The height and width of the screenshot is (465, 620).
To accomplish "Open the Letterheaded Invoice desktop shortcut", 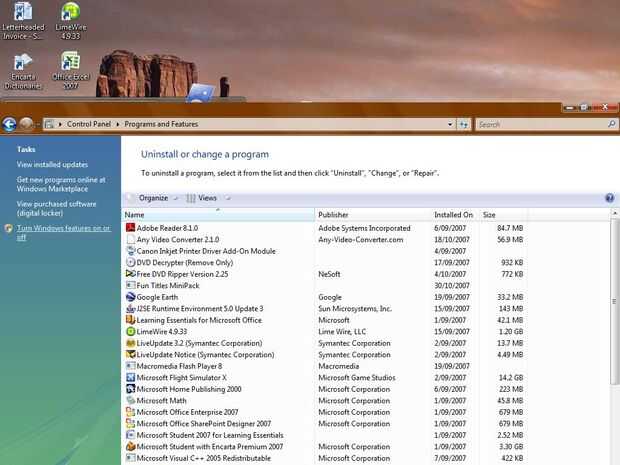I will [x=23, y=21].
